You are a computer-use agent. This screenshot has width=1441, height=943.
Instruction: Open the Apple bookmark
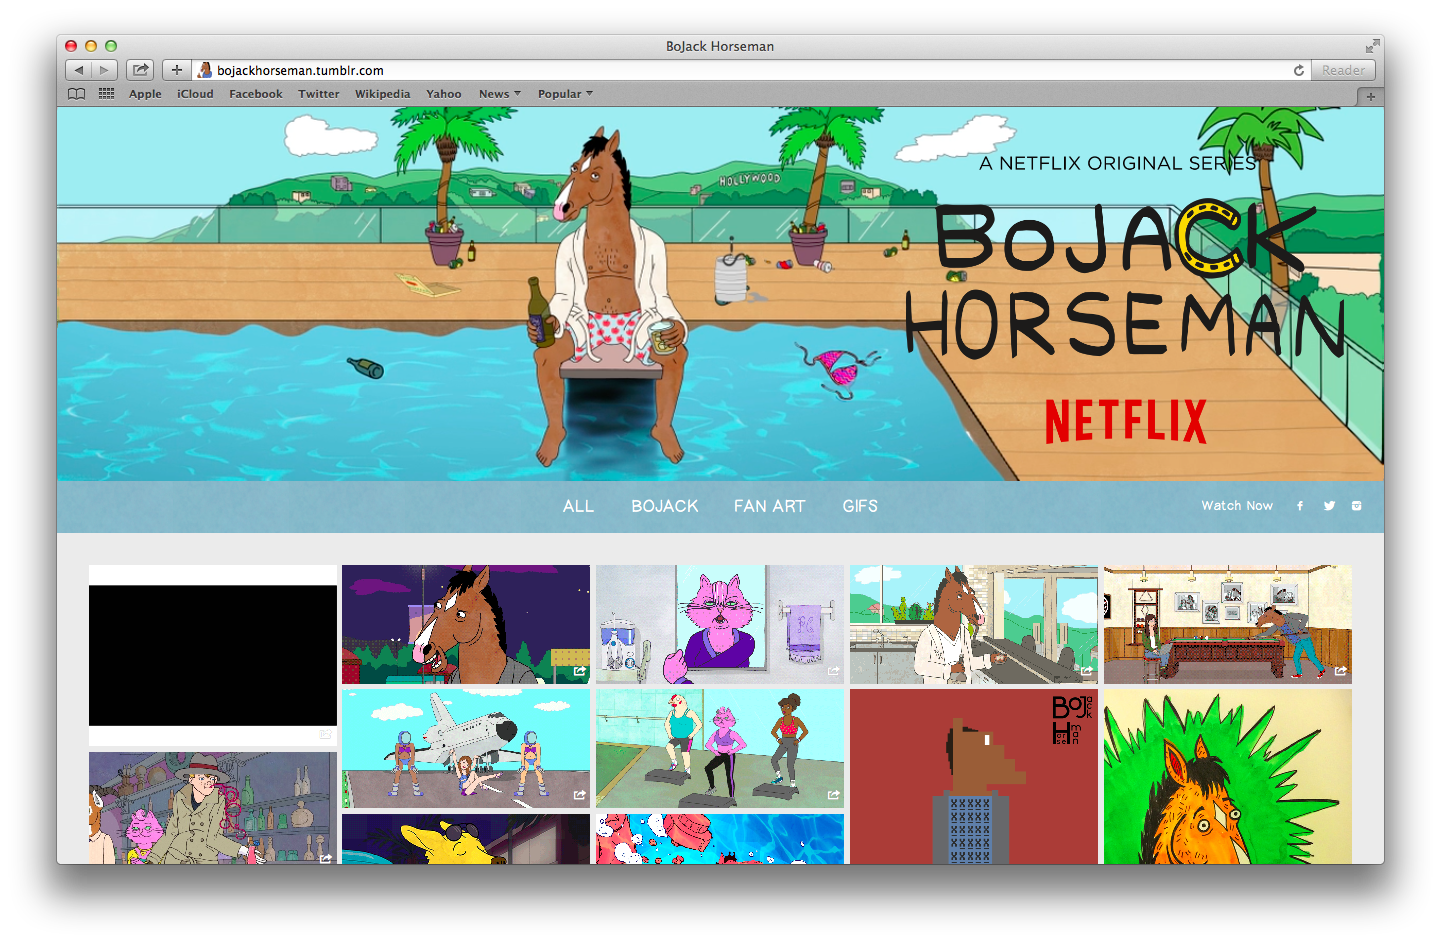[145, 94]
